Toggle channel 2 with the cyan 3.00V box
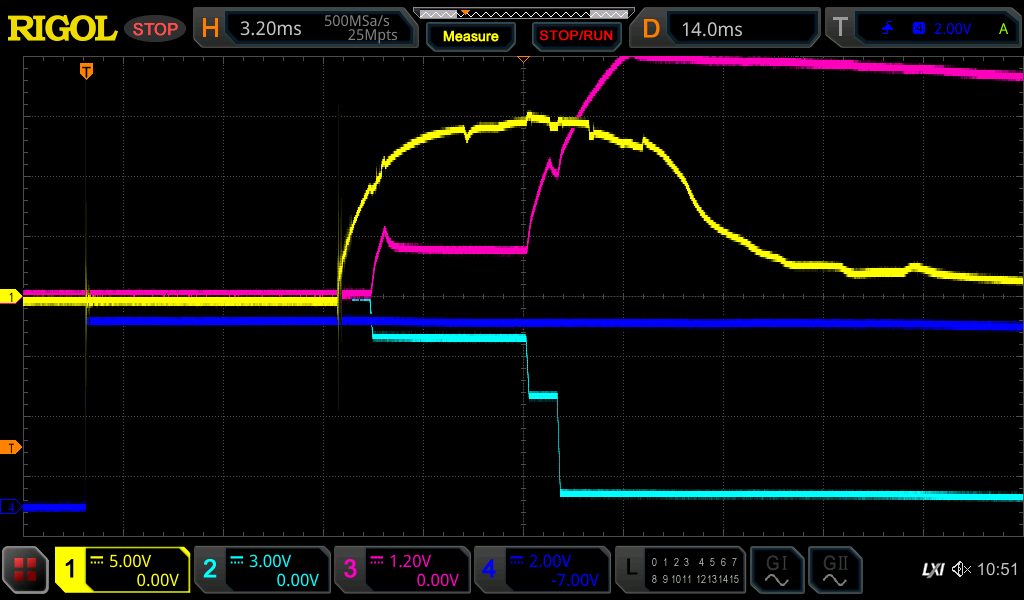Screen dimensions: 1024x600 (261, 570)
